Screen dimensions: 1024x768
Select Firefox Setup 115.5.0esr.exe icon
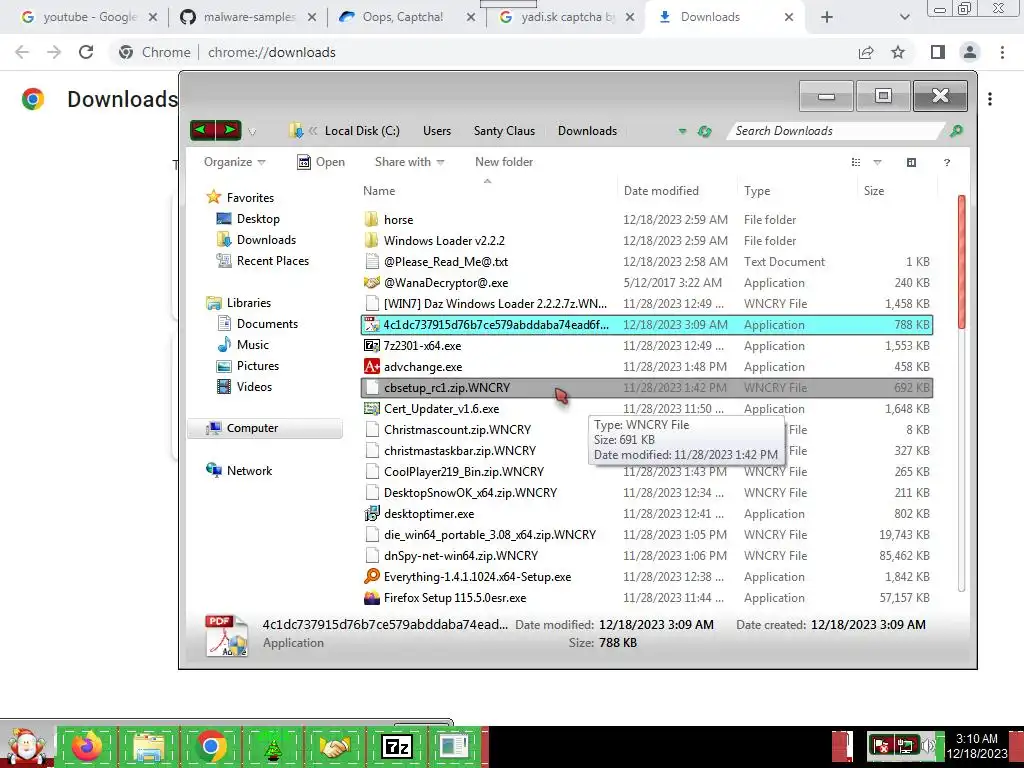[372, 597]
